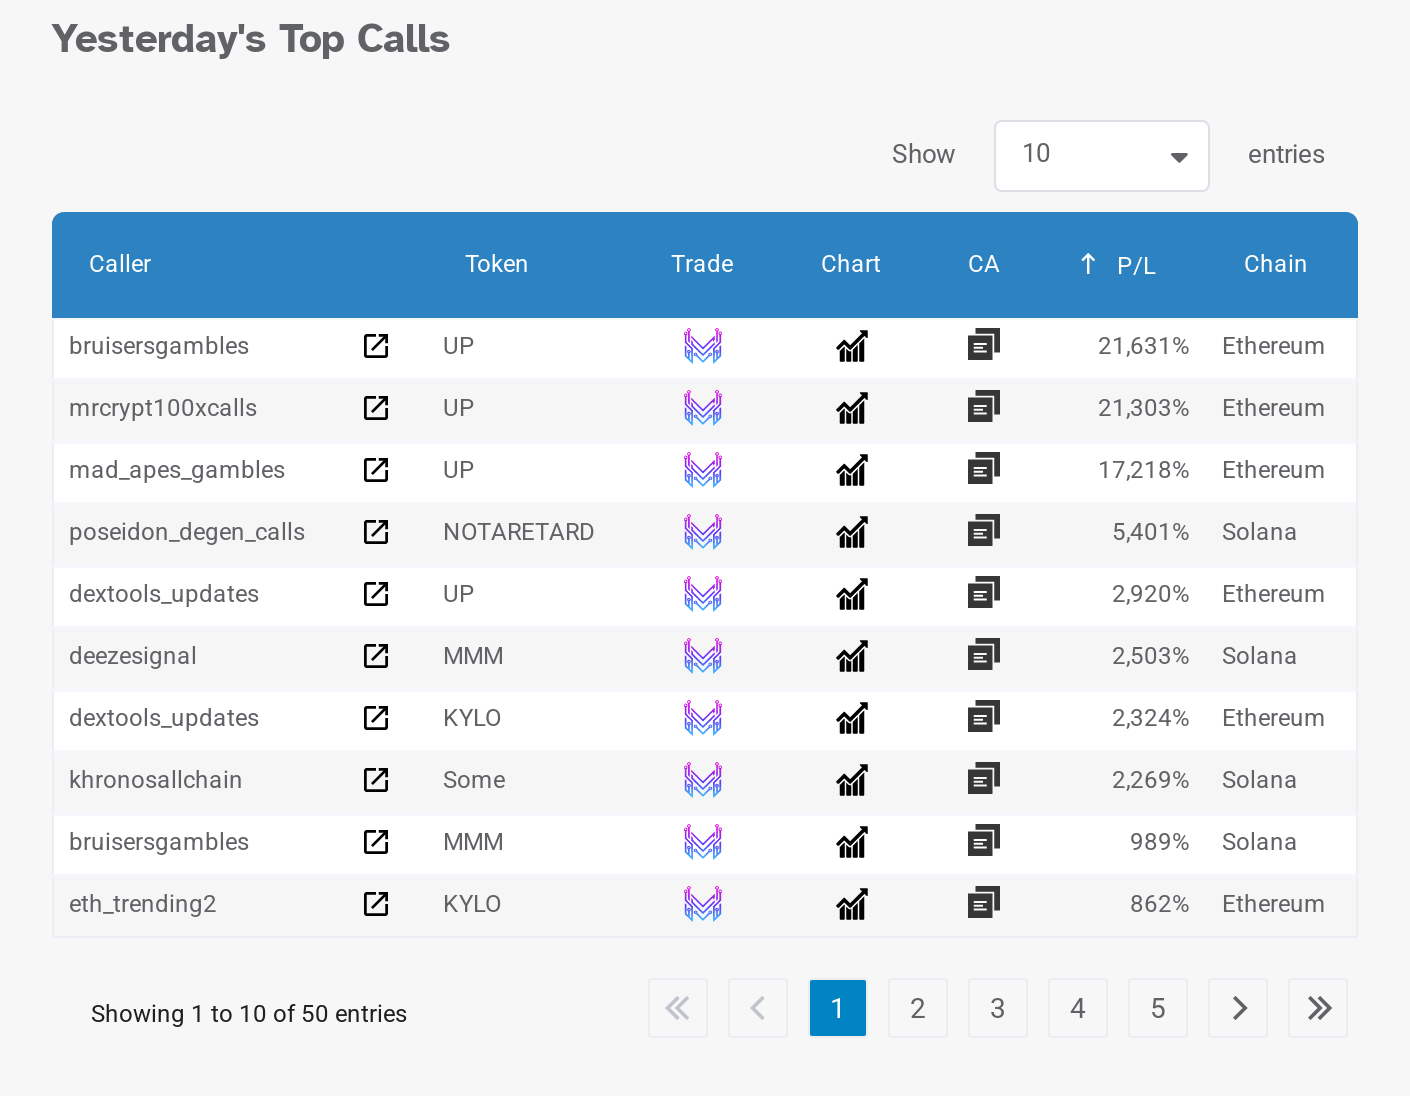Sort by Chain column header
The width and height of the screenshot is (1410, 1096).
[x=1275, y=264]
